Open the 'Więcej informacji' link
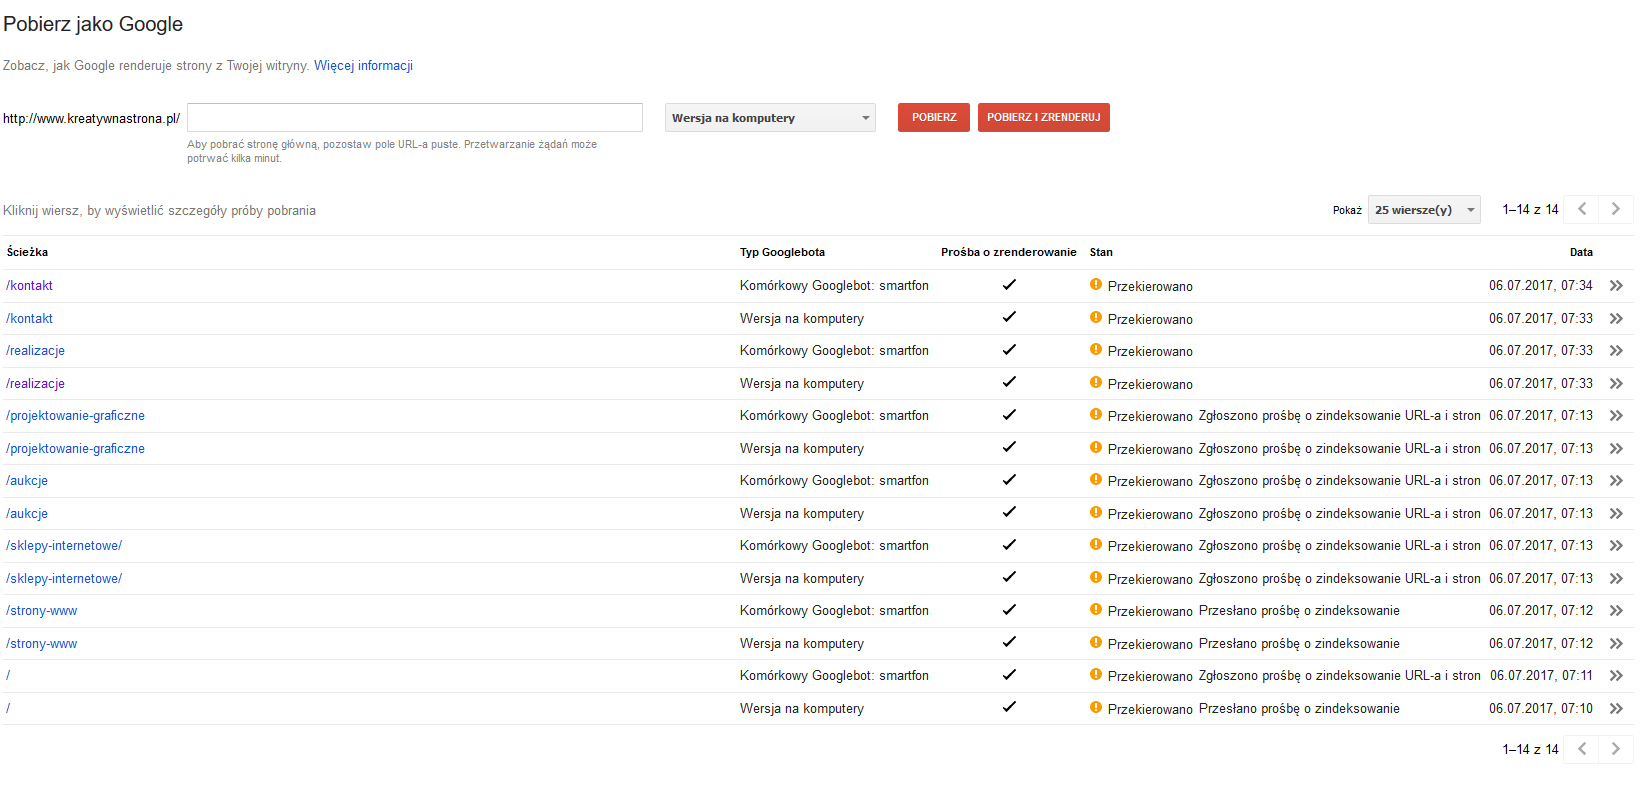This screenshot has width=1652, height=806. click(363, 66)
